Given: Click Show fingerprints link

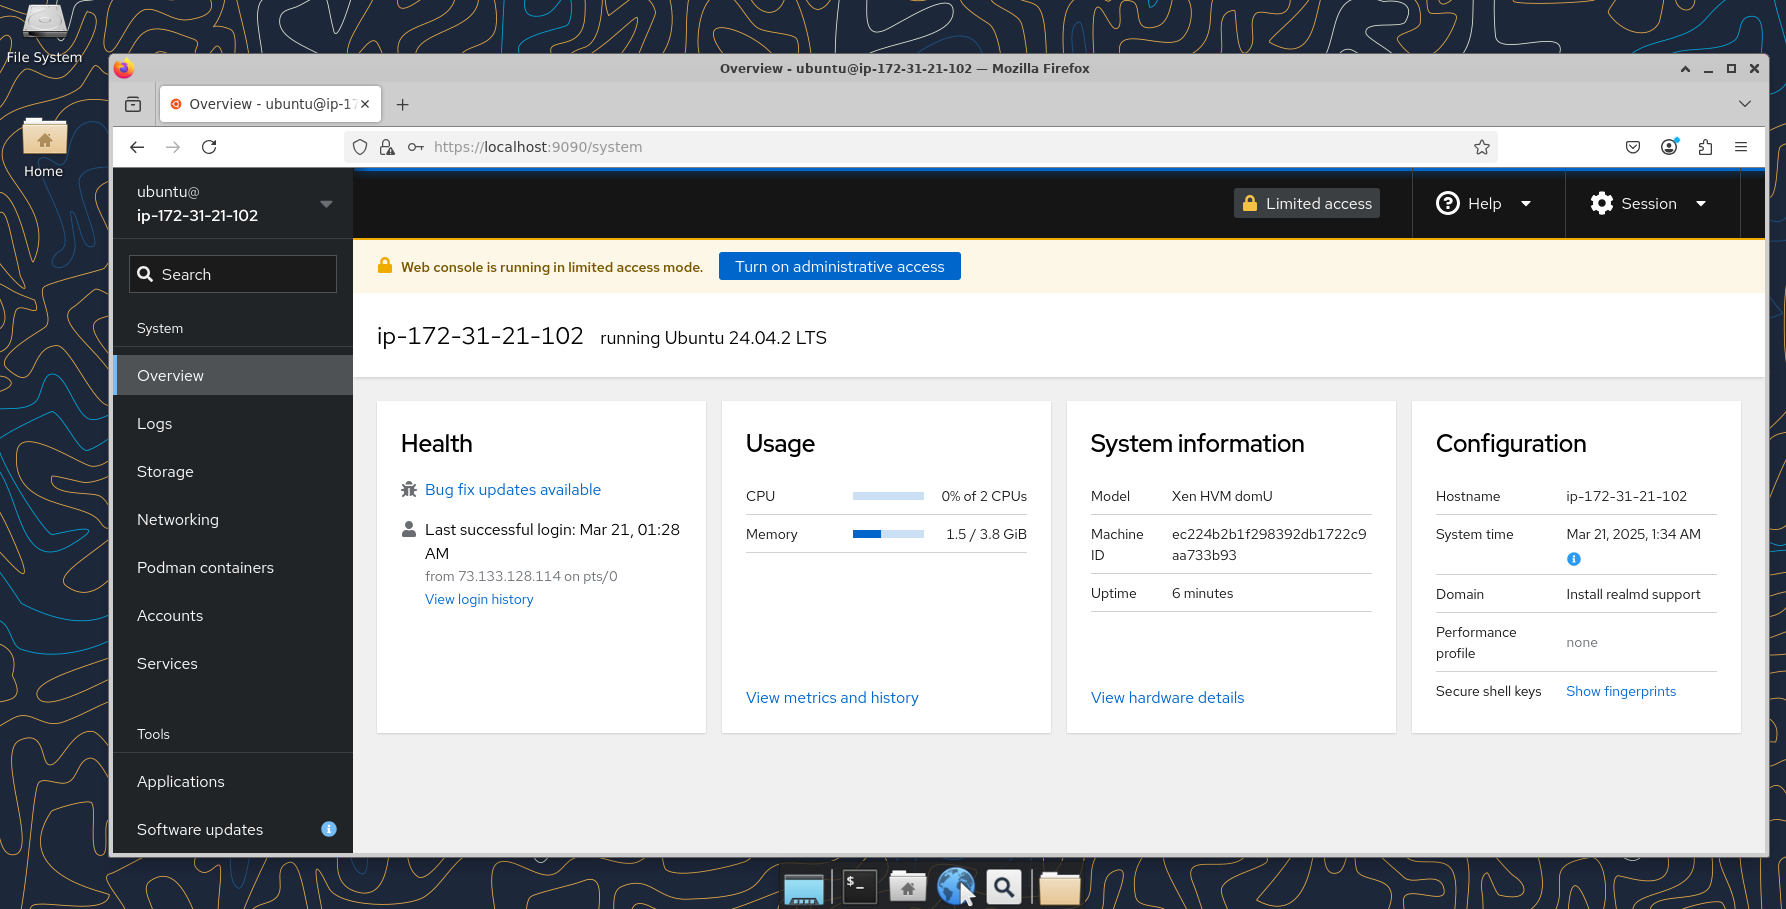Looking at the screenshot, I should click(1621, 691).
